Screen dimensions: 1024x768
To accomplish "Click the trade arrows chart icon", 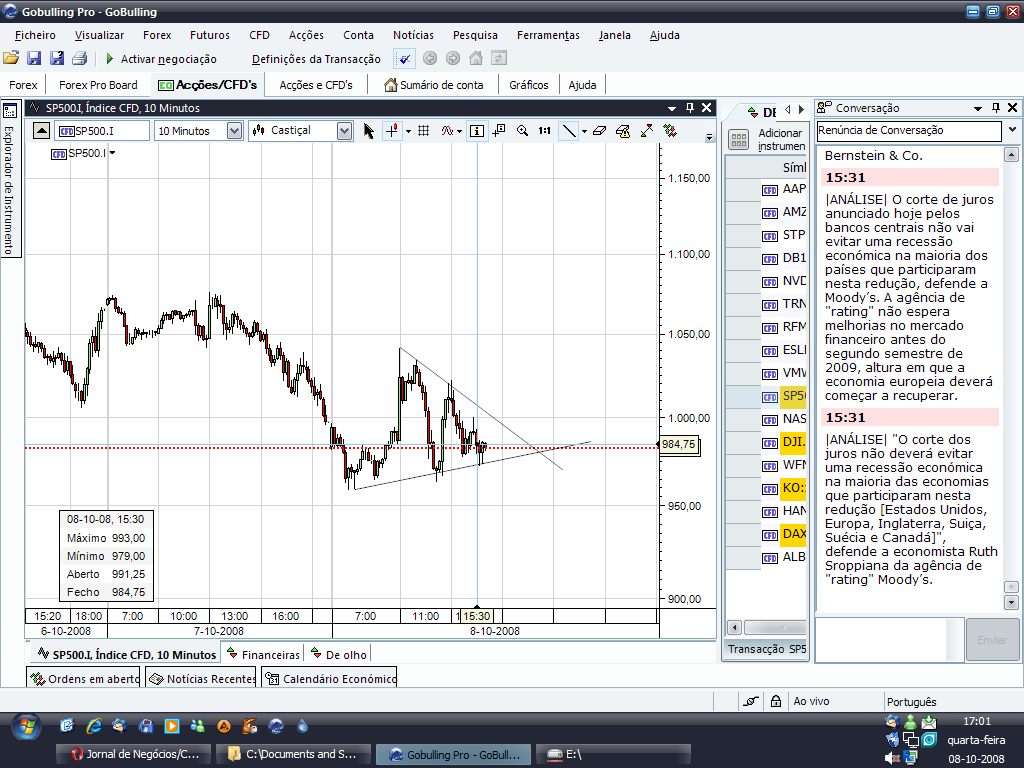I will [x=670, y=131].
